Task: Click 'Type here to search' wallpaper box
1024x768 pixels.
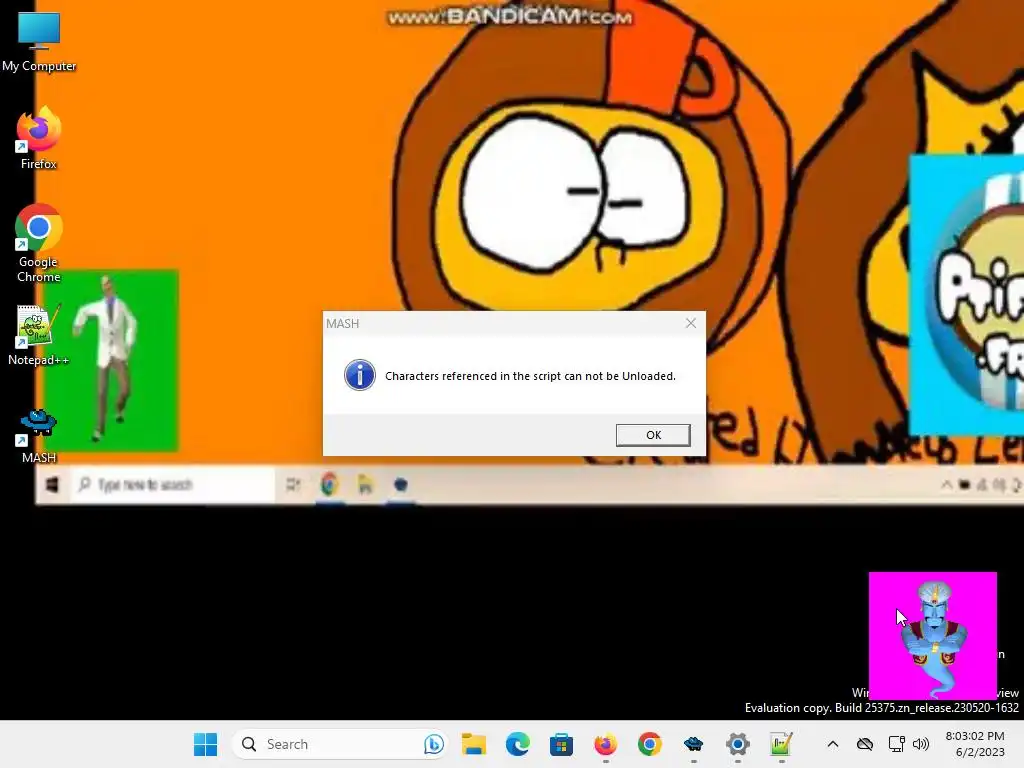Action: coord(172,485)
